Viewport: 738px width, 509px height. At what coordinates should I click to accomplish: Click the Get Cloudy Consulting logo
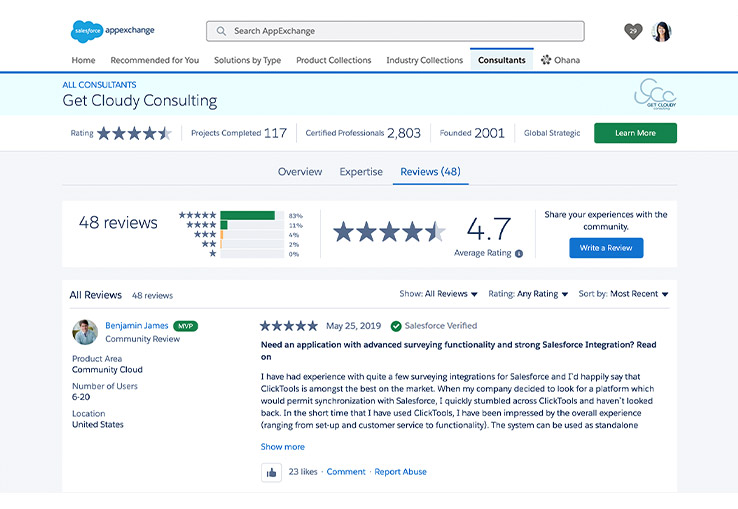(x=656, y=94)
